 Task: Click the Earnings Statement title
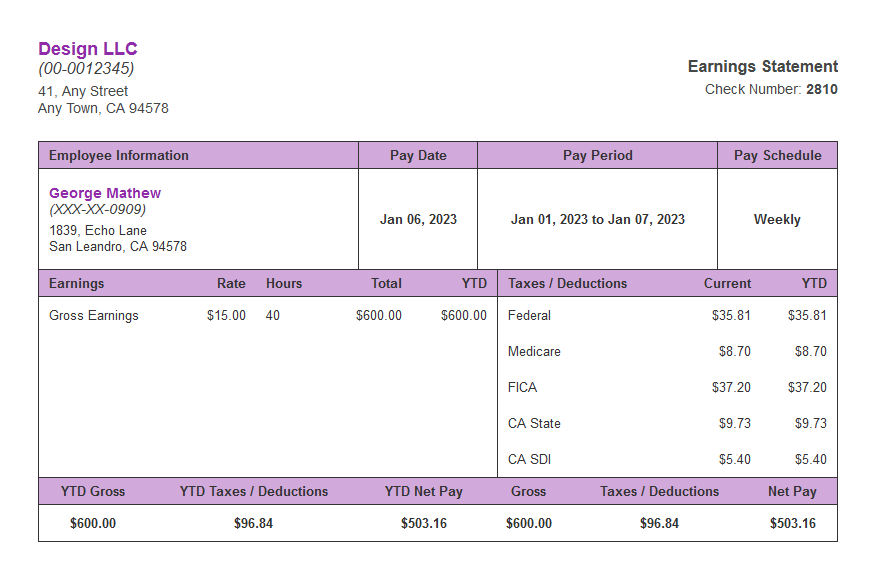(762, 66)
